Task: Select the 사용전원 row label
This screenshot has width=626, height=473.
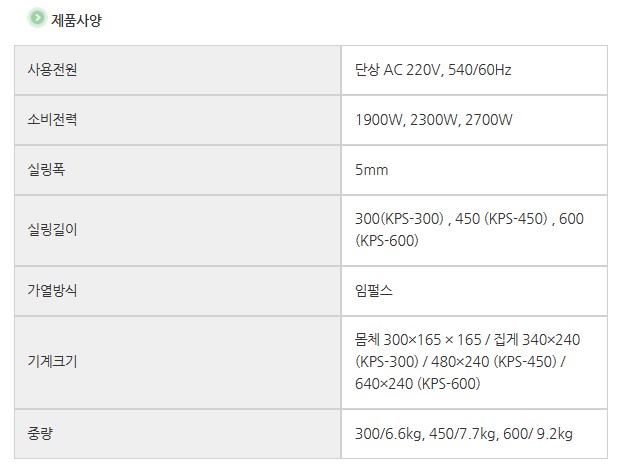Action: pyautogui.click(x=53, y=70)
